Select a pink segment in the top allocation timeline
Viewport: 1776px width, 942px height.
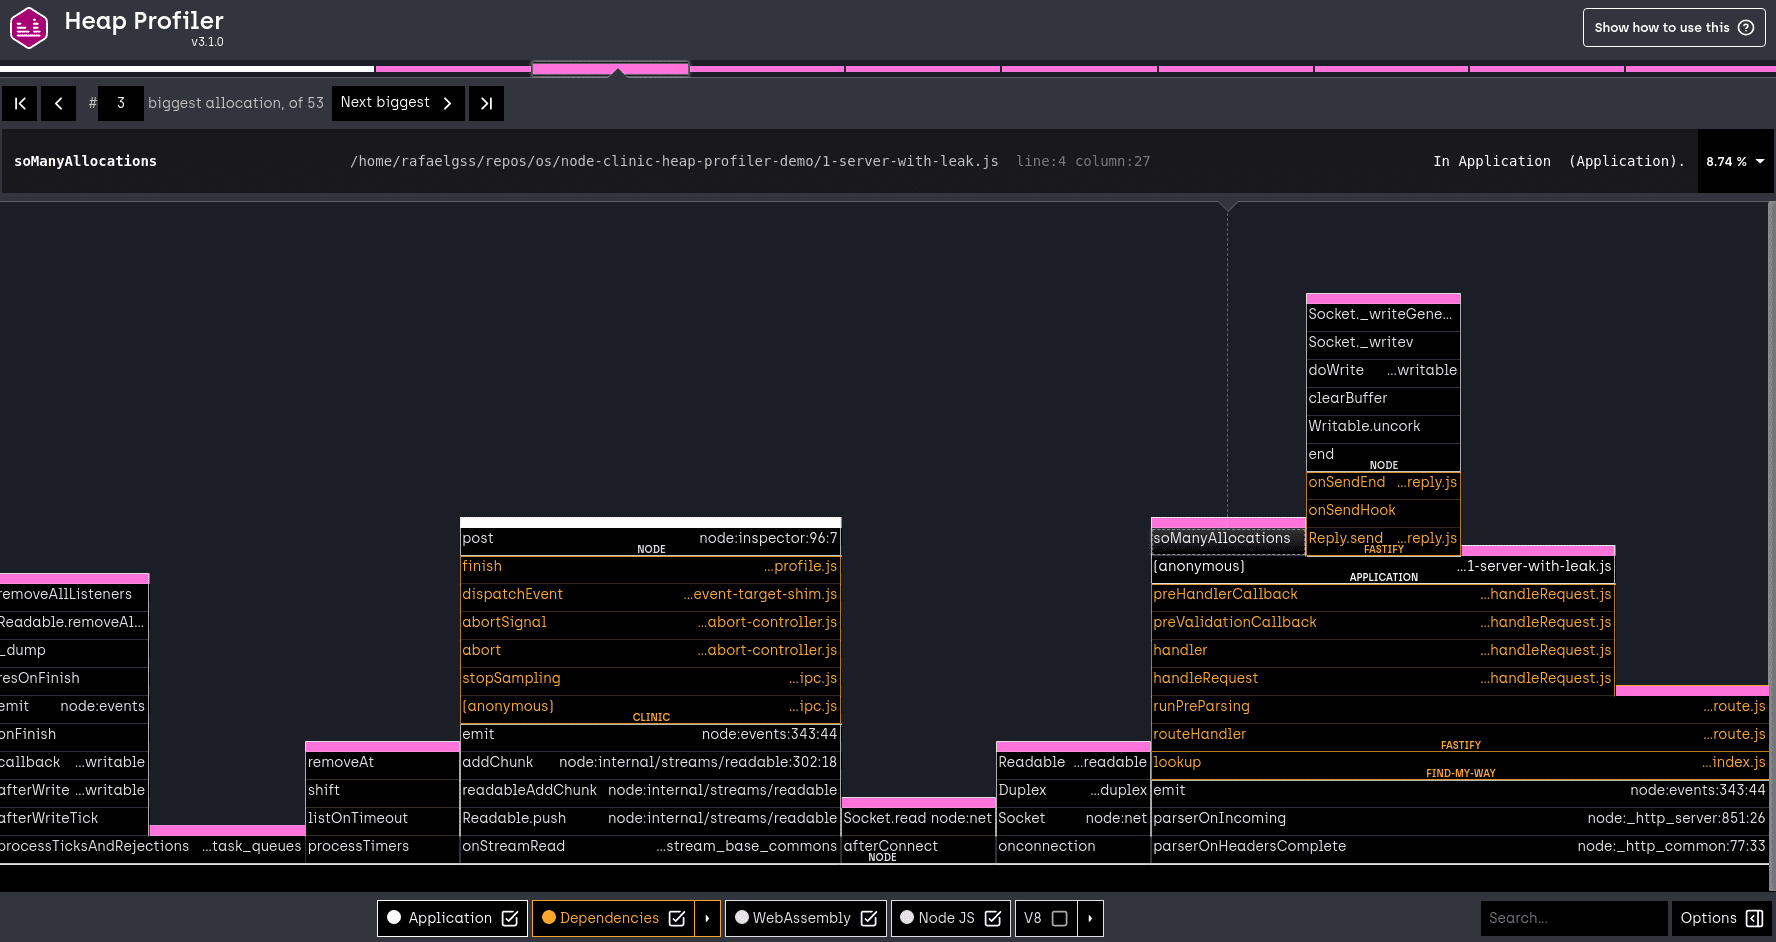[610, 67]
